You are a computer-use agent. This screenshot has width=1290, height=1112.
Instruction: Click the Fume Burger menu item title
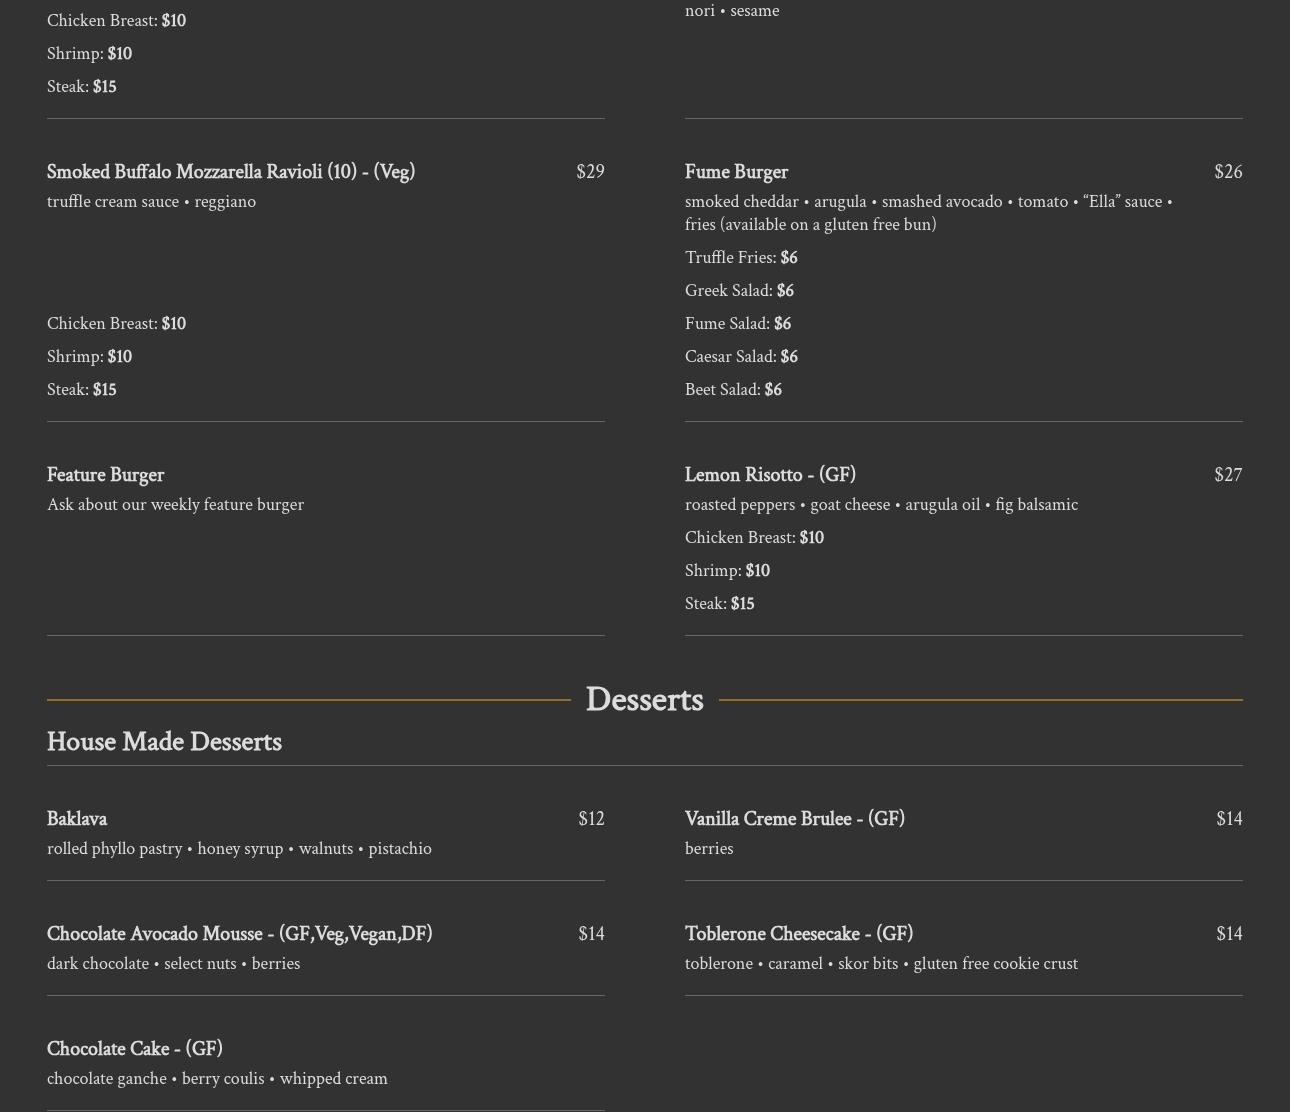(736, 172)
